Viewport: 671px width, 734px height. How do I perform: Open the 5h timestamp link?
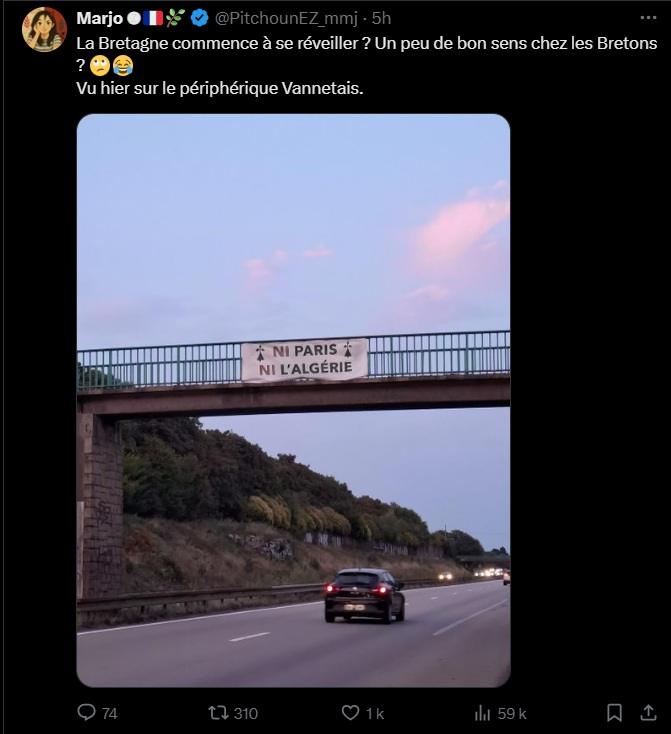381,18
